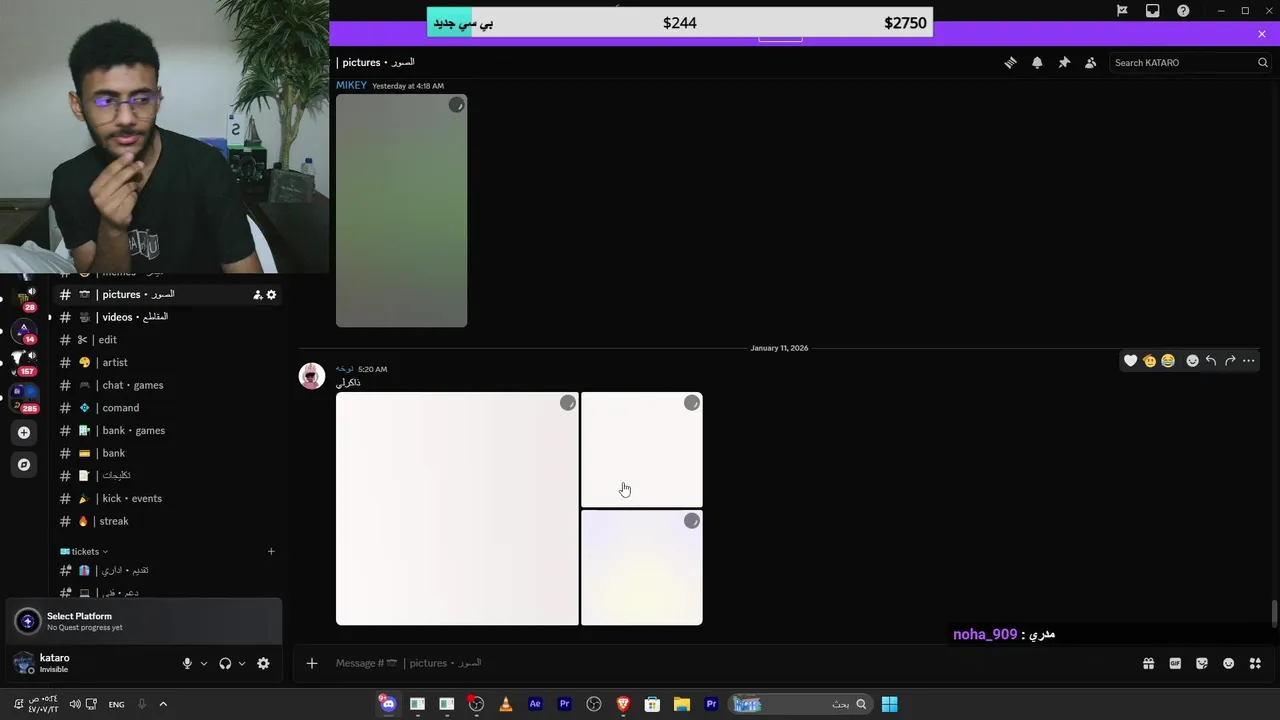Edit pictures channel settings gear
This screenshot has height=720, width=1280.
point(271,295)
